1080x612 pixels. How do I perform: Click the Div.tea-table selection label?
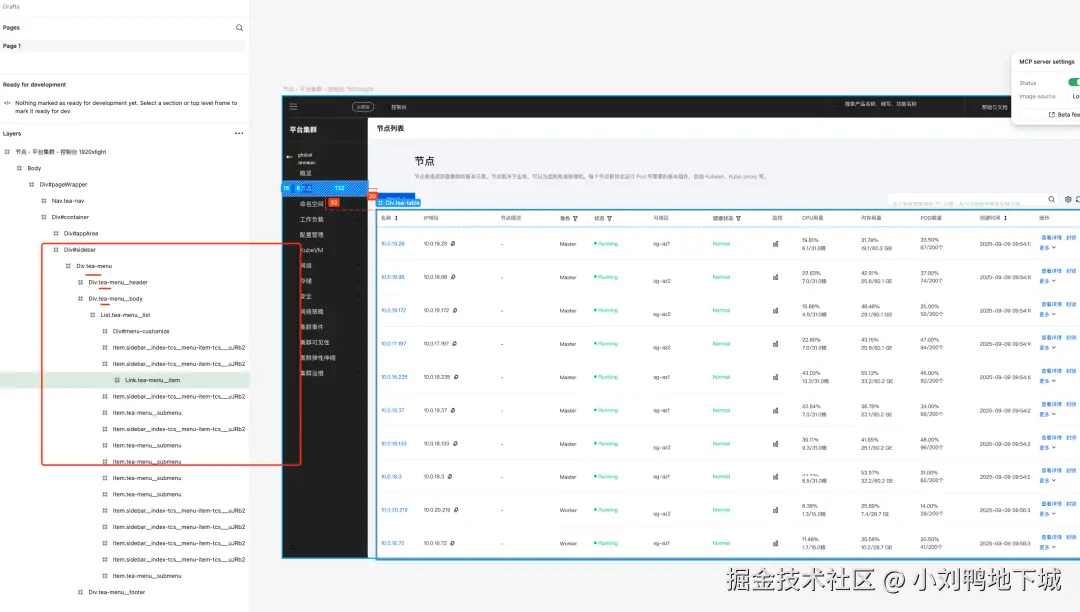pyautogui.click(x=399, y=203)
